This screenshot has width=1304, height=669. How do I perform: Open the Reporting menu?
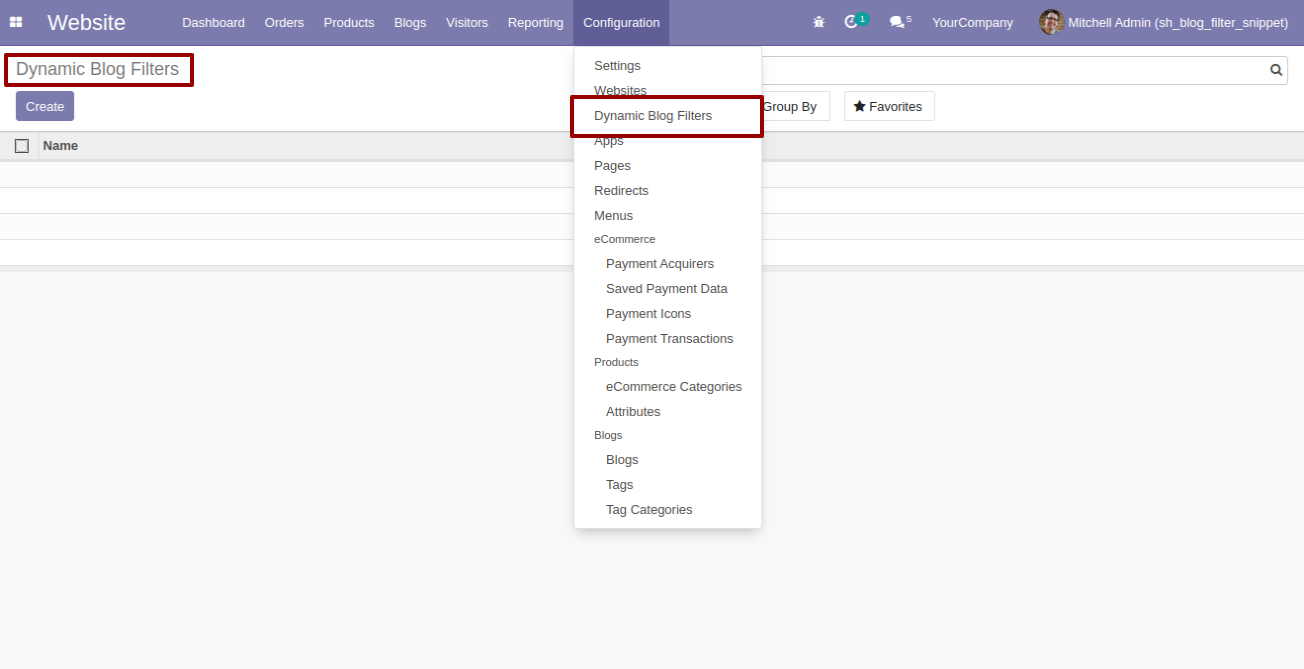tap(535, 22)
